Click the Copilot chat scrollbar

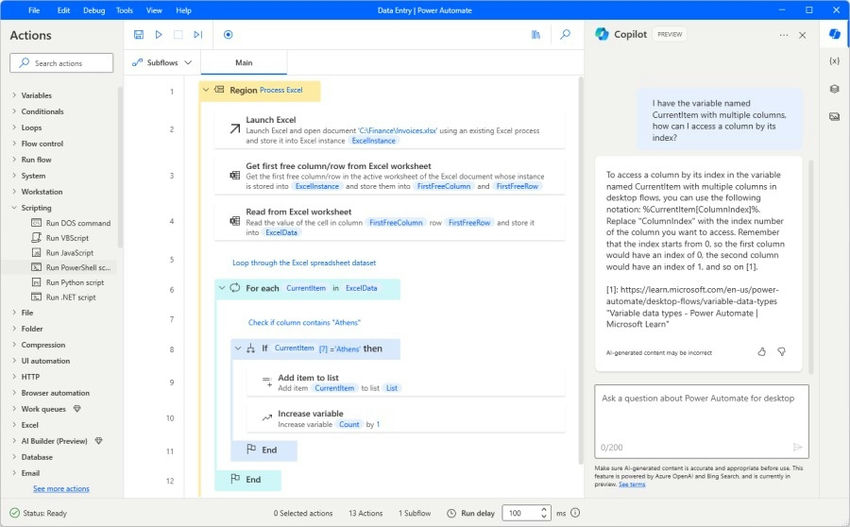[x=812, y=266]
